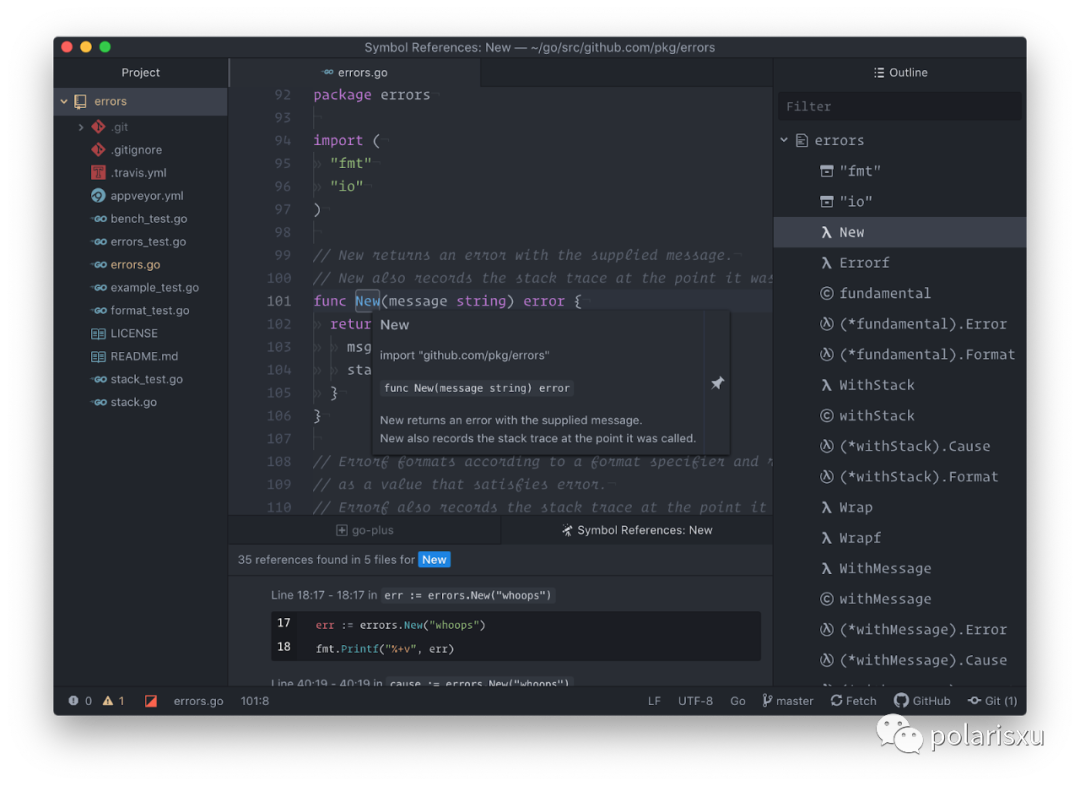
Task: Click the master branch indicator
Action: click(788, 701)
